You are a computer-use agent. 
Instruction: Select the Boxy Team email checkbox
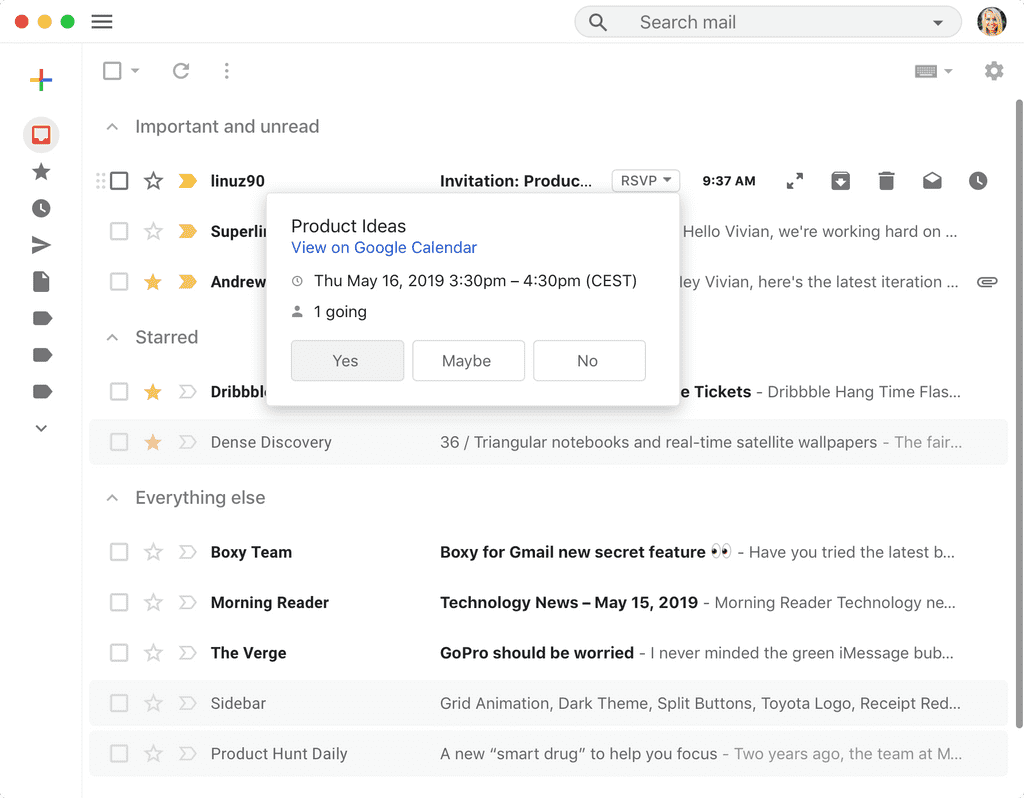click(119, 552)
